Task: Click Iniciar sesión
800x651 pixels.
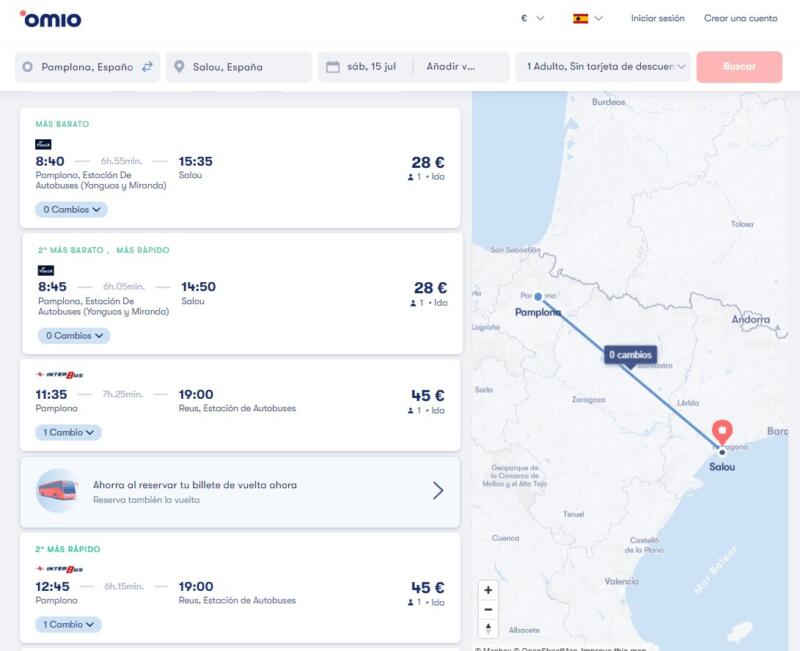Action: (657, 18)
